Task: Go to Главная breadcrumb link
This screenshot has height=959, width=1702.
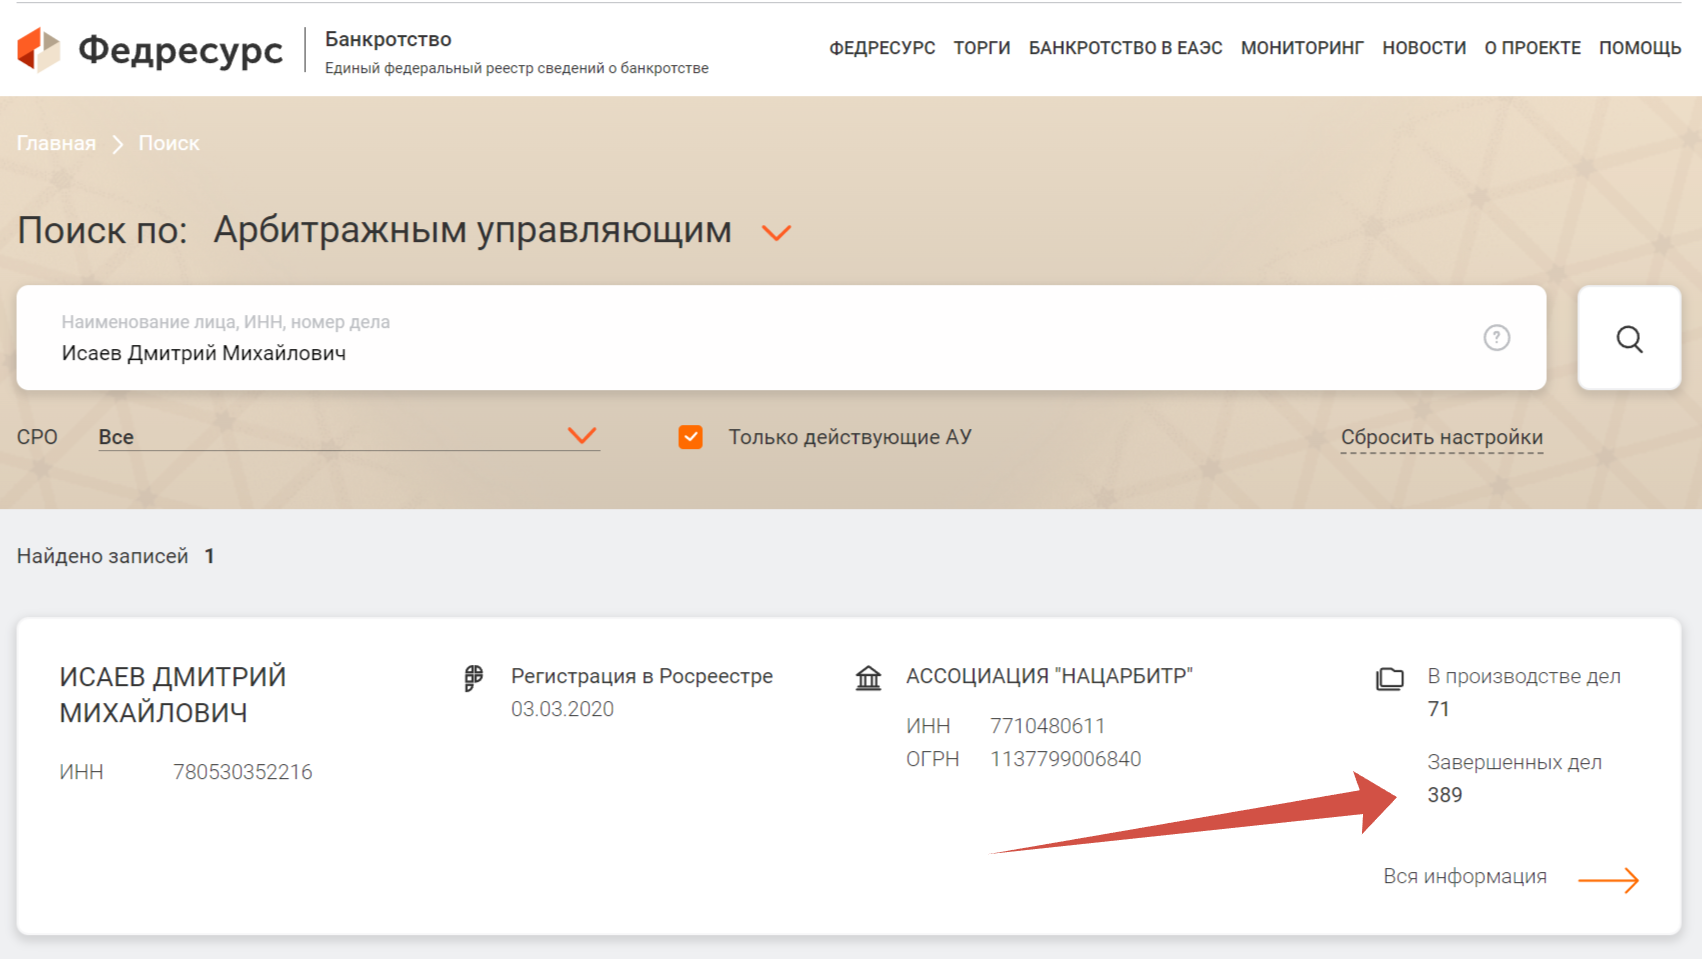Action: click(56, 143)
